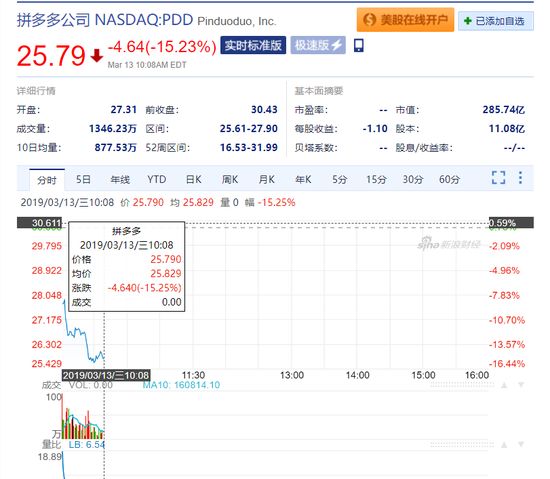This screenshot has width=550, height=479.
Task: Click the MA10: 160814.10 indicator label
Action: click(181, 385)
